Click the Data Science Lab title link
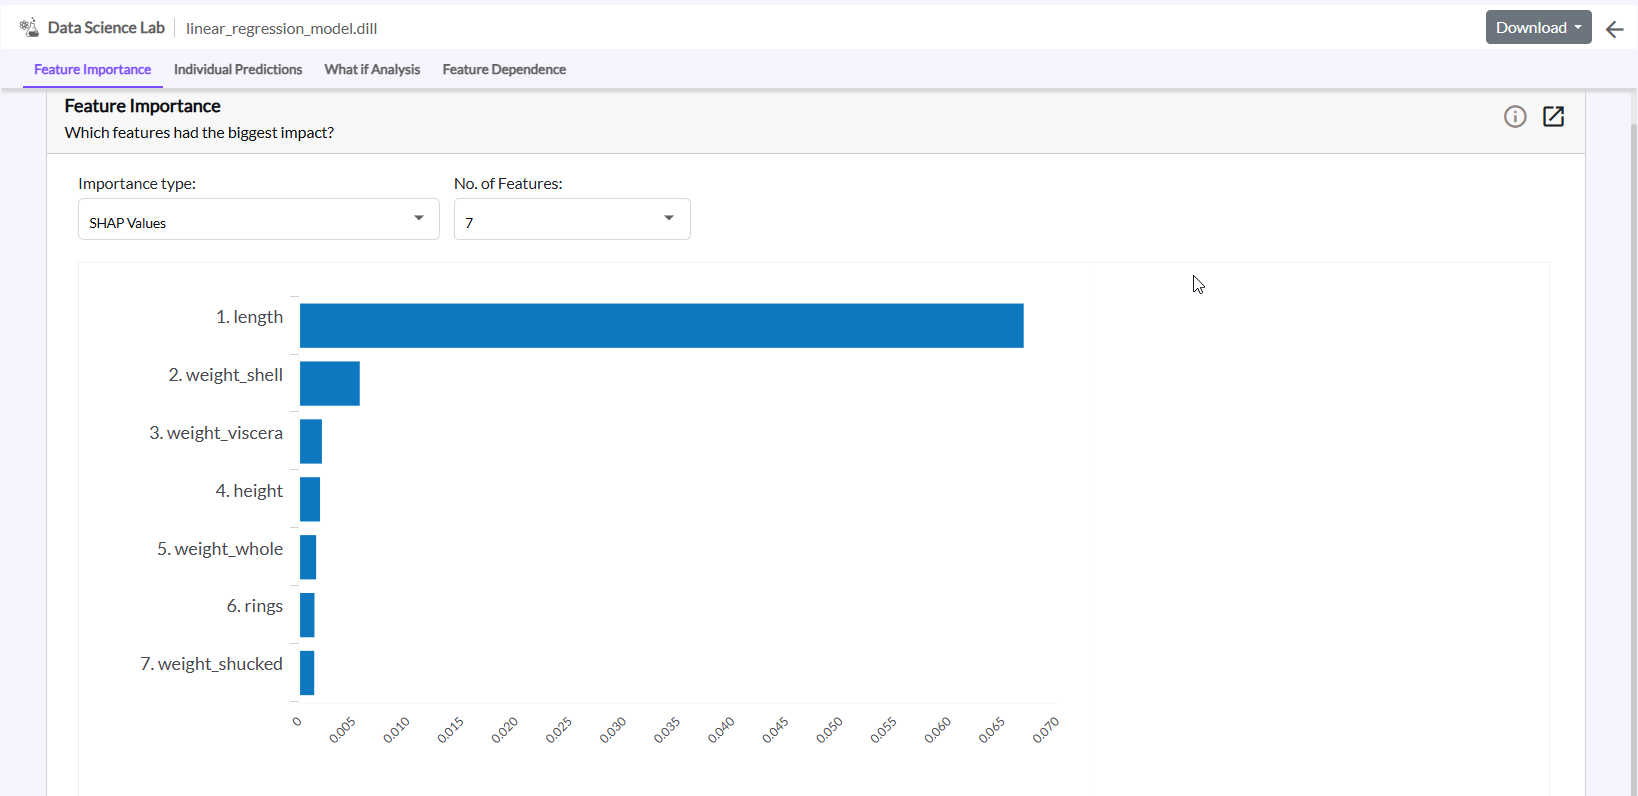The image size is (1638, 796). tap(106, 28)
